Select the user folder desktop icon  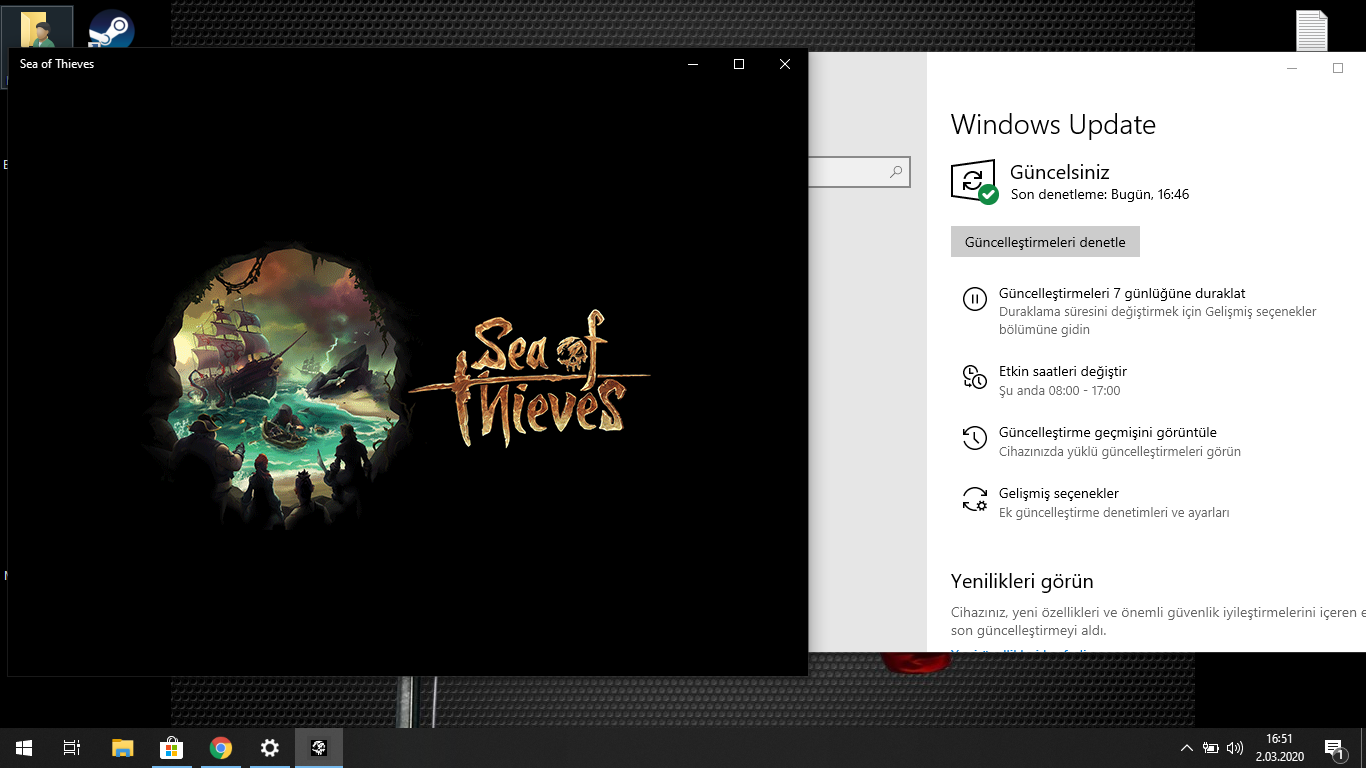pos(37,29)
